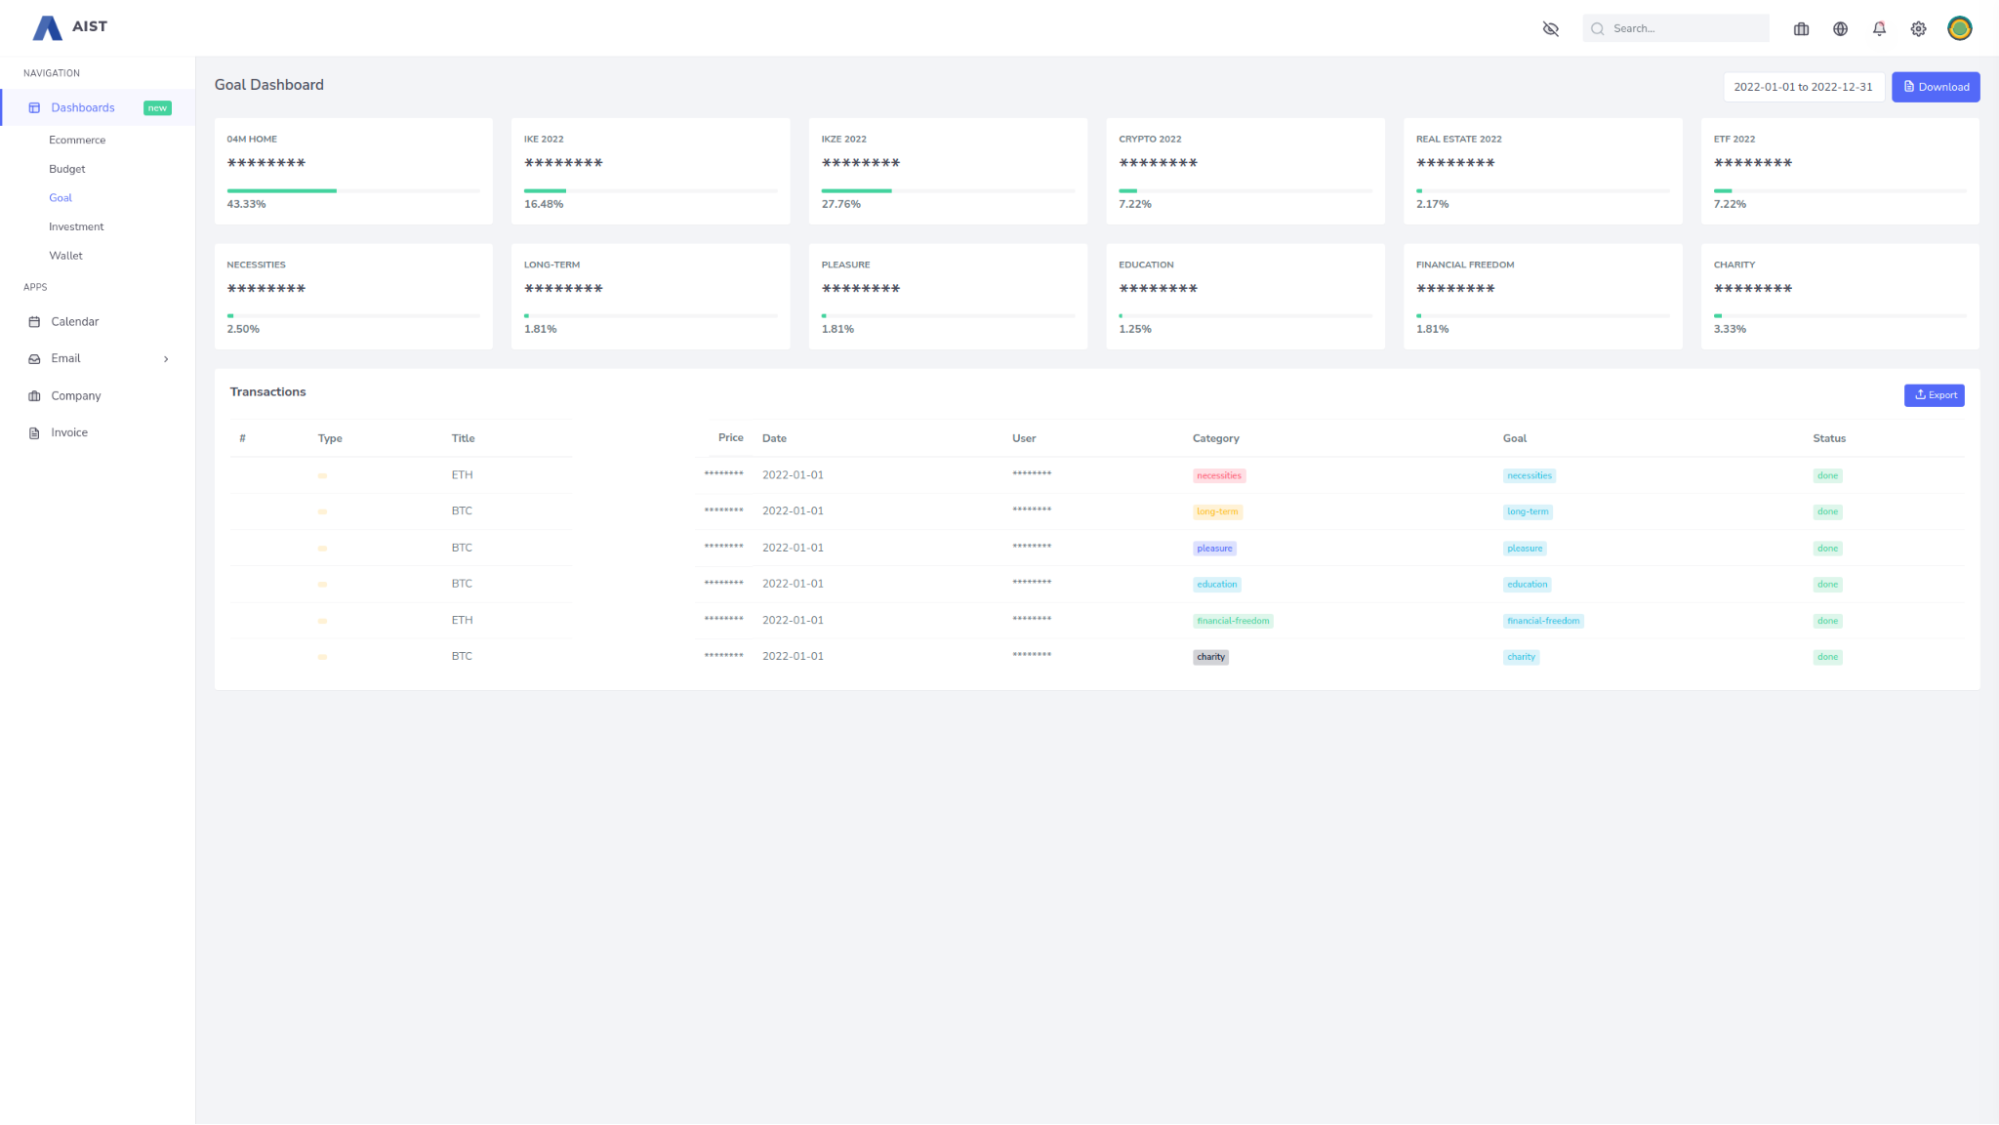Click the EDUCATION card title
Screen dimensions: 1999x1125
pos(1146,265)
